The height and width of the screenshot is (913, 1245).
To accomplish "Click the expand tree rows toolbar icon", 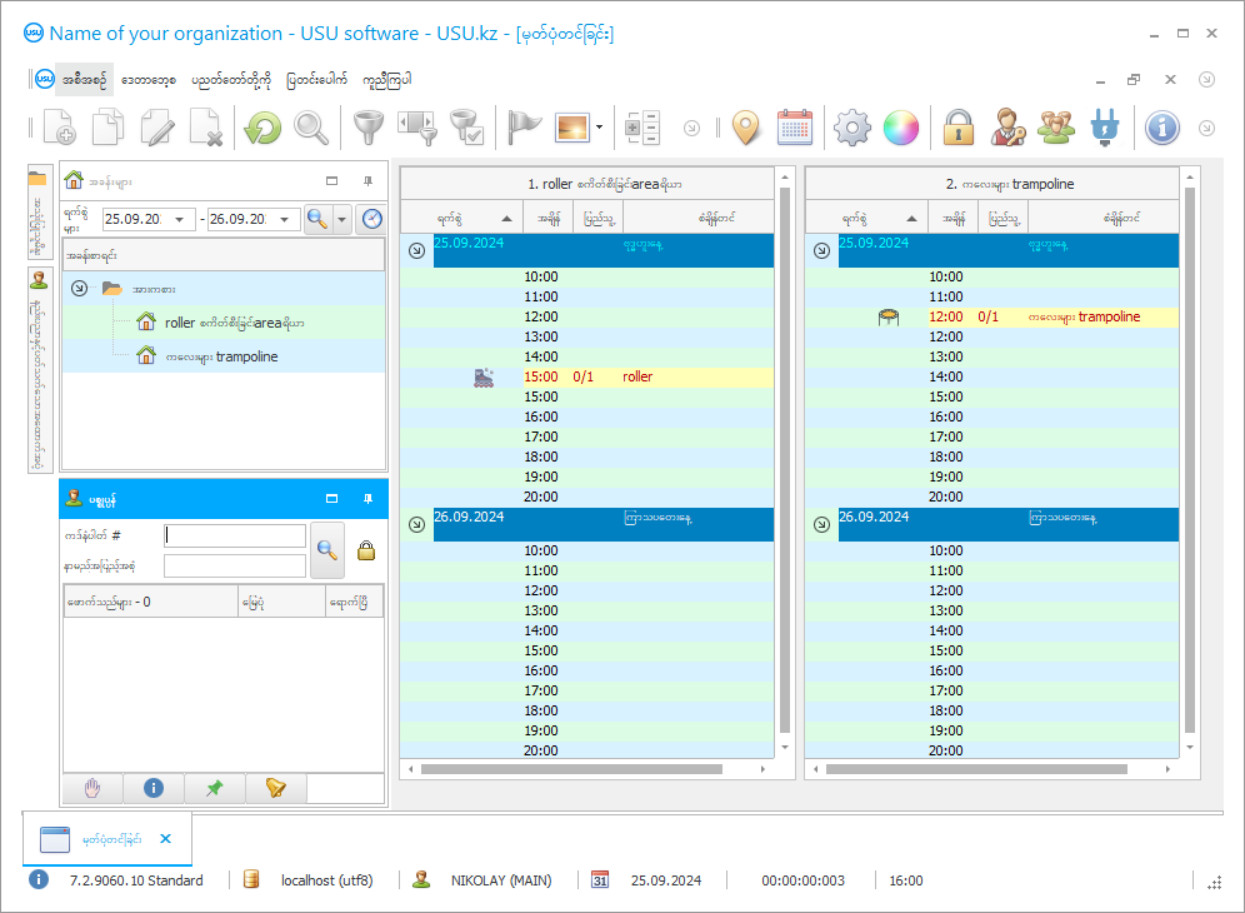I will (x=643, y=128).
